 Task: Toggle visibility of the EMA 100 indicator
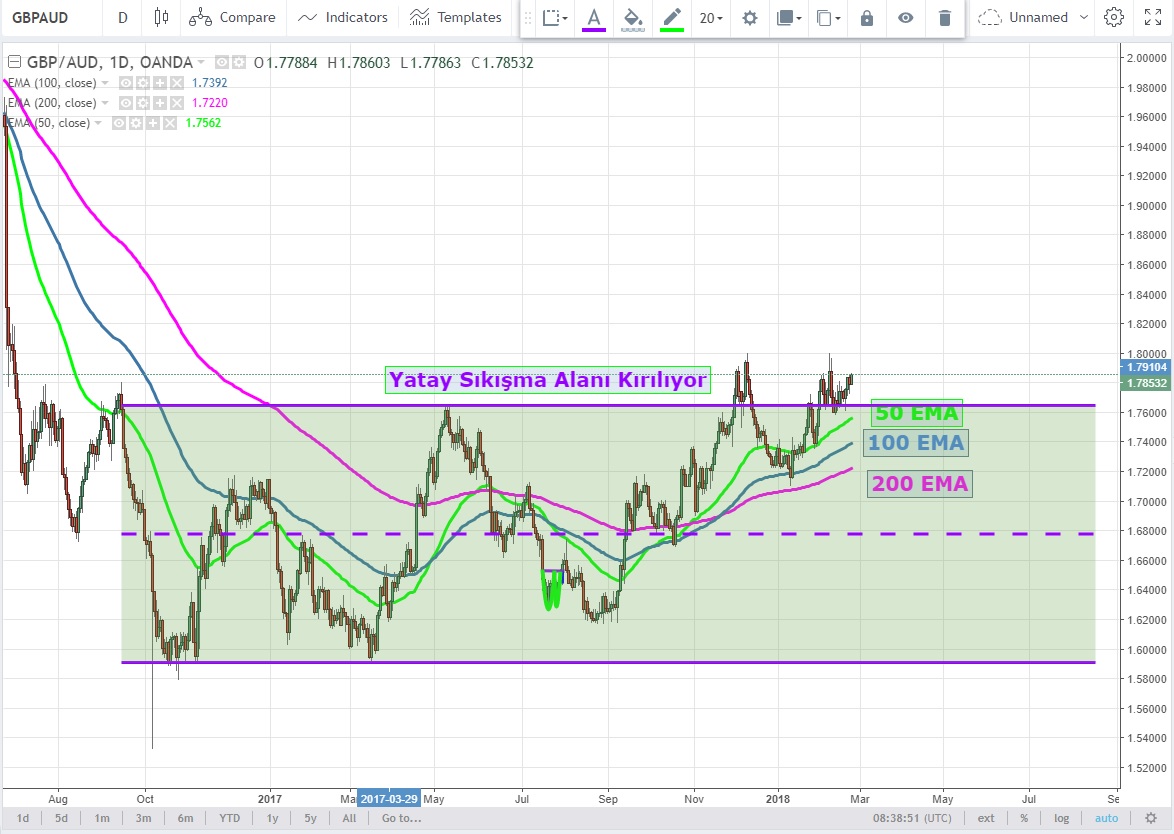126,83
